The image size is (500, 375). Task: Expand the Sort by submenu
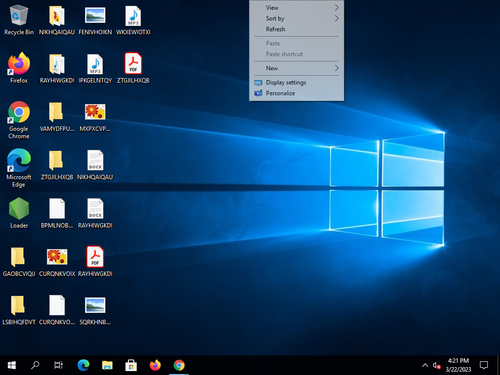coord(297,18)
